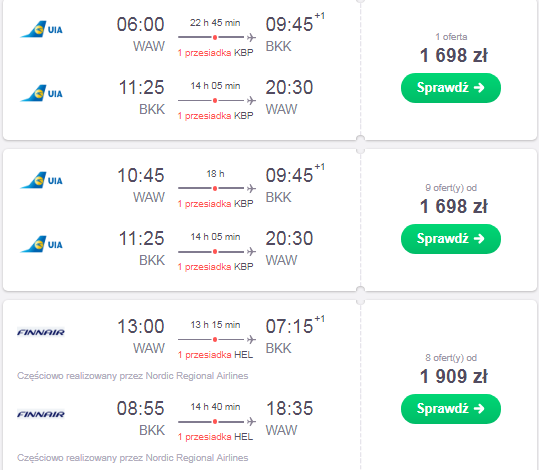Click the Sprawdź button for the 1 909 zł Finnair flight

point(451,408)
